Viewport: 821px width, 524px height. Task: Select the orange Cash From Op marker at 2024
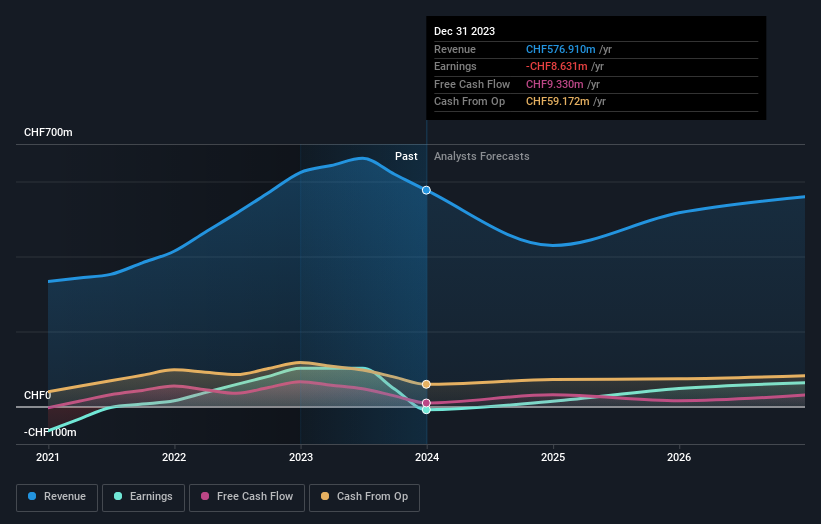point(426,384)
